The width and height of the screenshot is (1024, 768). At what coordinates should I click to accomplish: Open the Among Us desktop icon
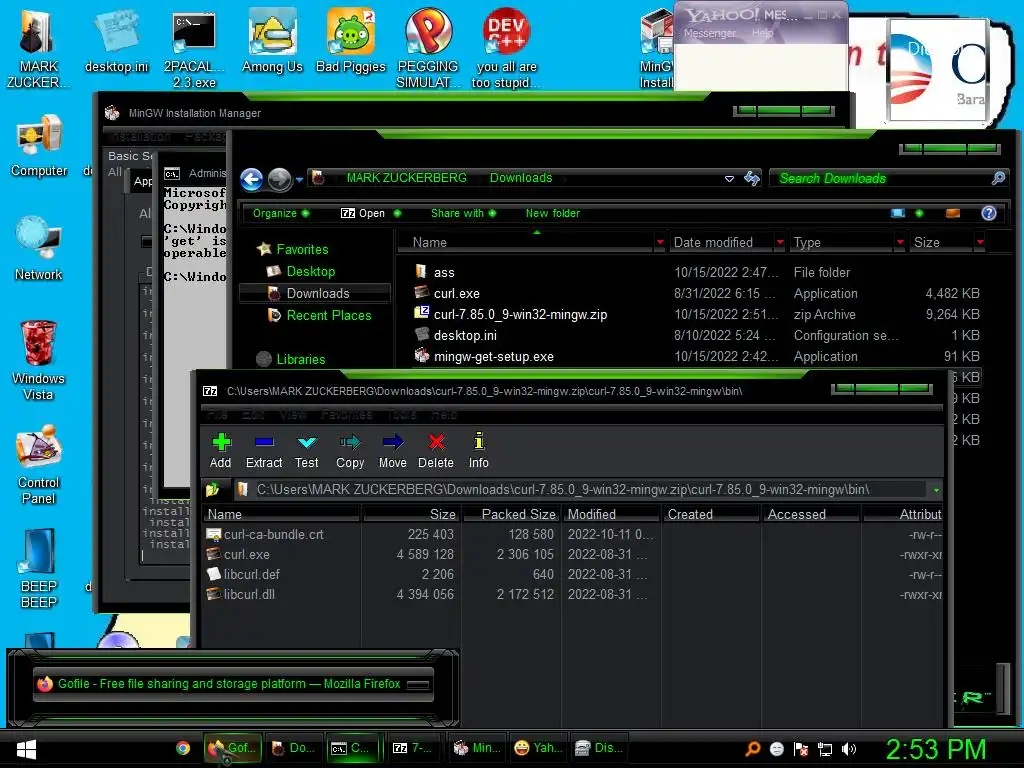pyautogui.click(x=272, y=41)
